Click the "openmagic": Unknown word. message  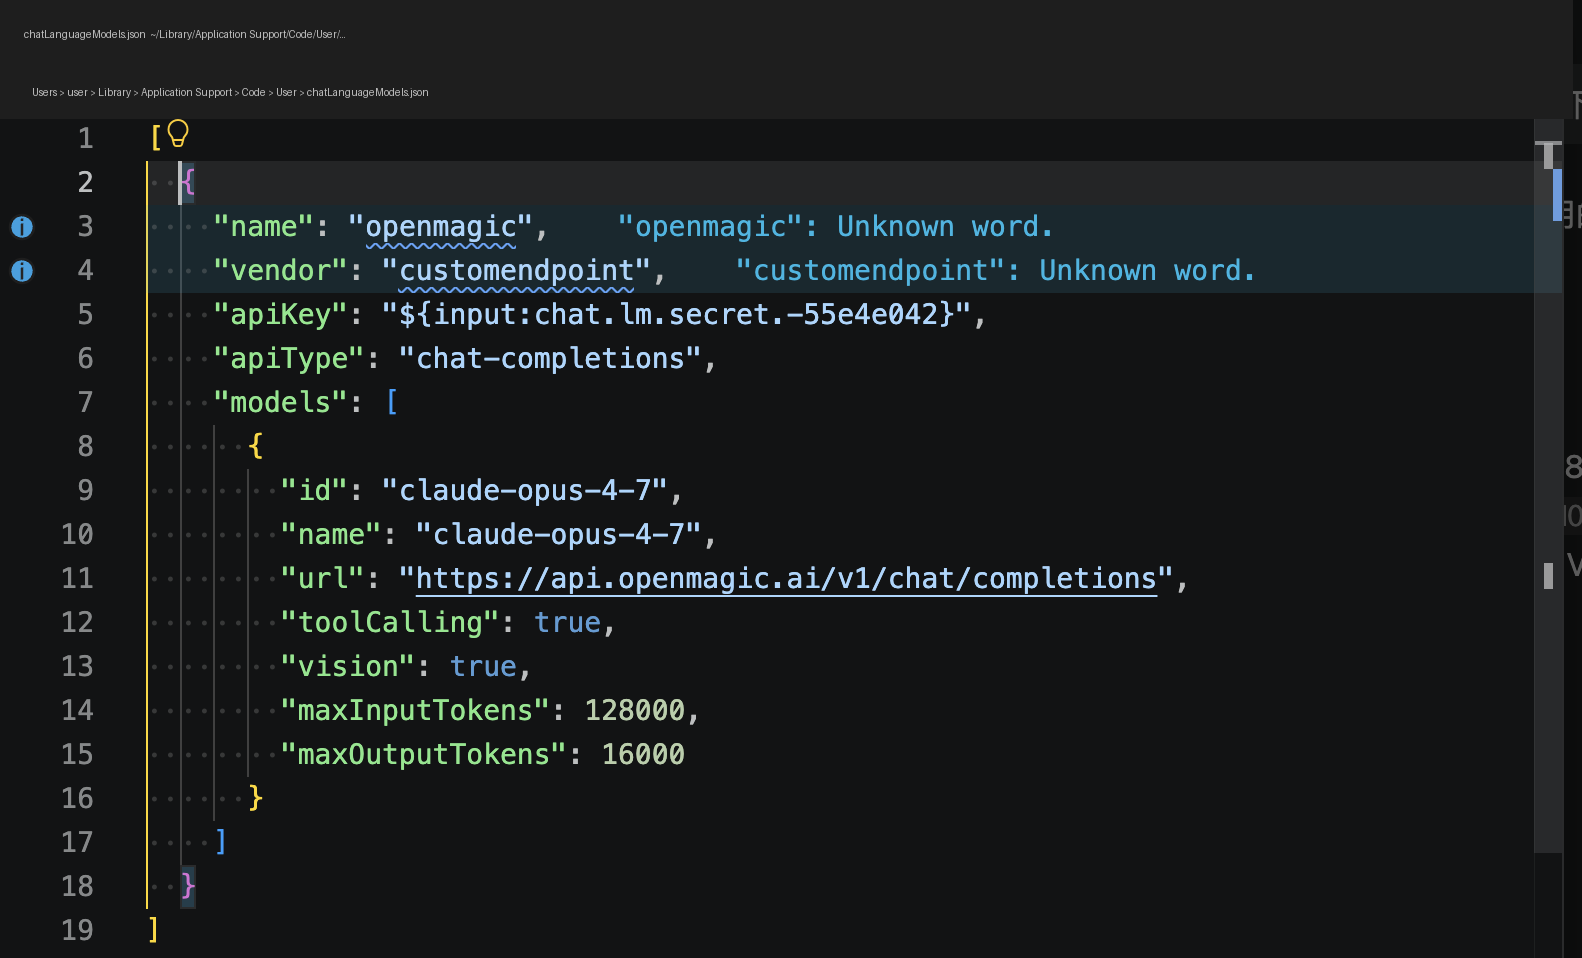click(x=835, y=227)
